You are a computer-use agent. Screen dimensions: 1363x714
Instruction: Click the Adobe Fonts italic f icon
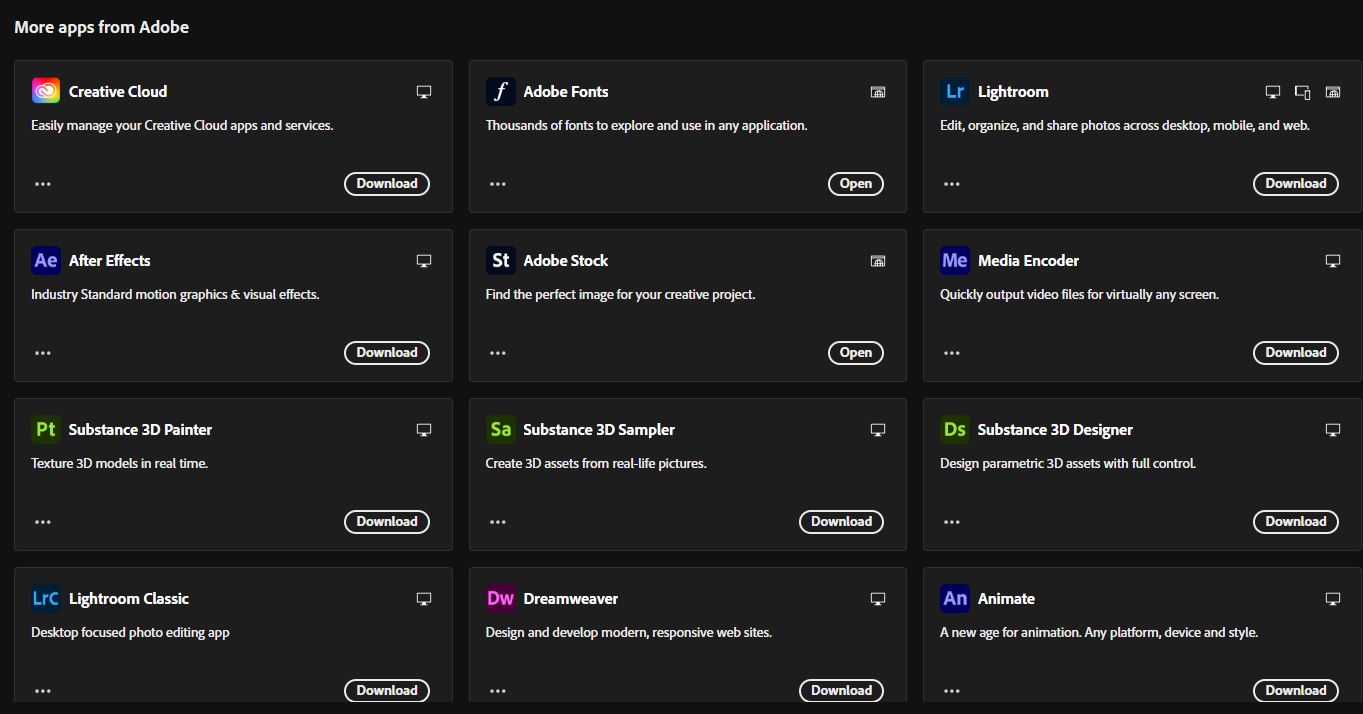coord(500,91)
